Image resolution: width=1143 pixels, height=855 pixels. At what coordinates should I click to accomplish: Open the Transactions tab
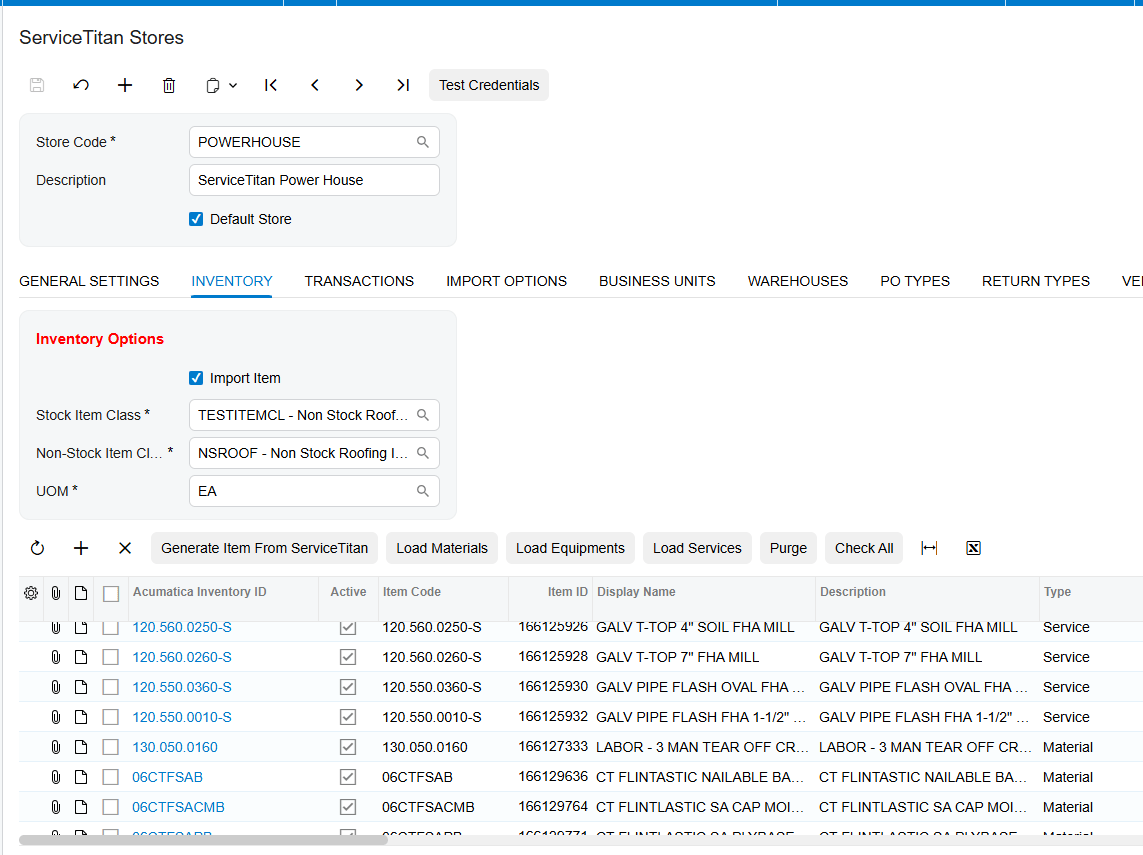(x=359, y=281)
